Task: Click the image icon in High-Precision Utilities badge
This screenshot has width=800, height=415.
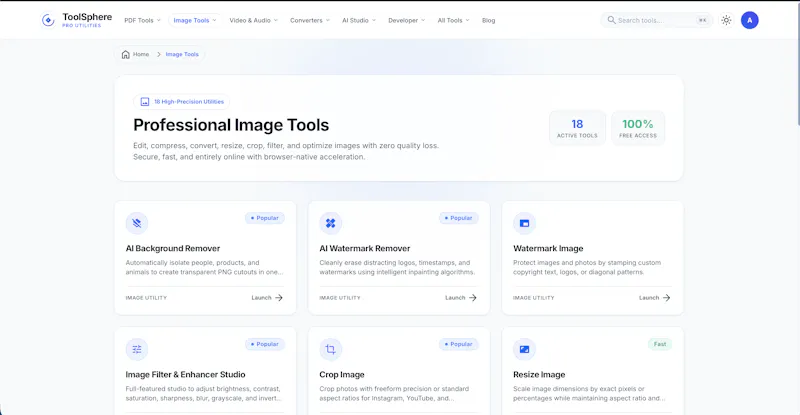Action: tap(145, 102)
